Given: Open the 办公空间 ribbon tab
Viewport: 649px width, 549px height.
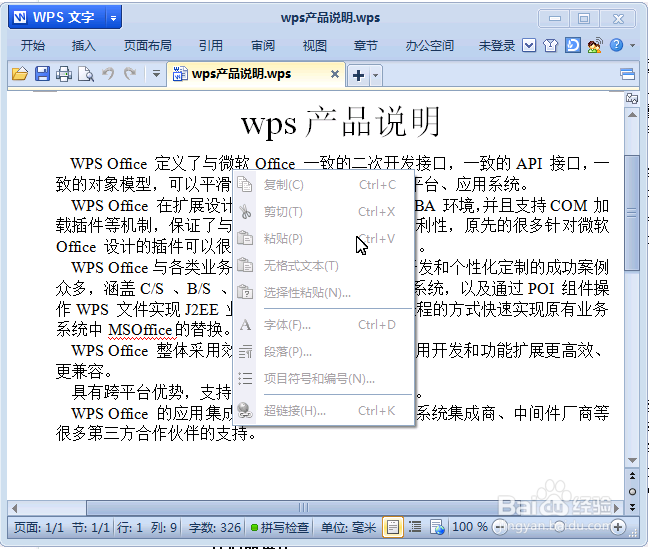Looking at the screenshot, I should 430,45.
